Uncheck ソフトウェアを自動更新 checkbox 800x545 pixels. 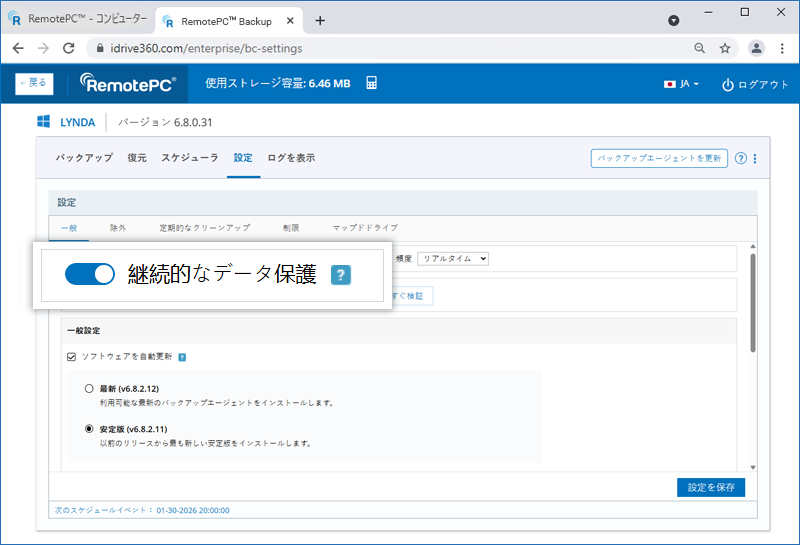click(x=71, y=357)
